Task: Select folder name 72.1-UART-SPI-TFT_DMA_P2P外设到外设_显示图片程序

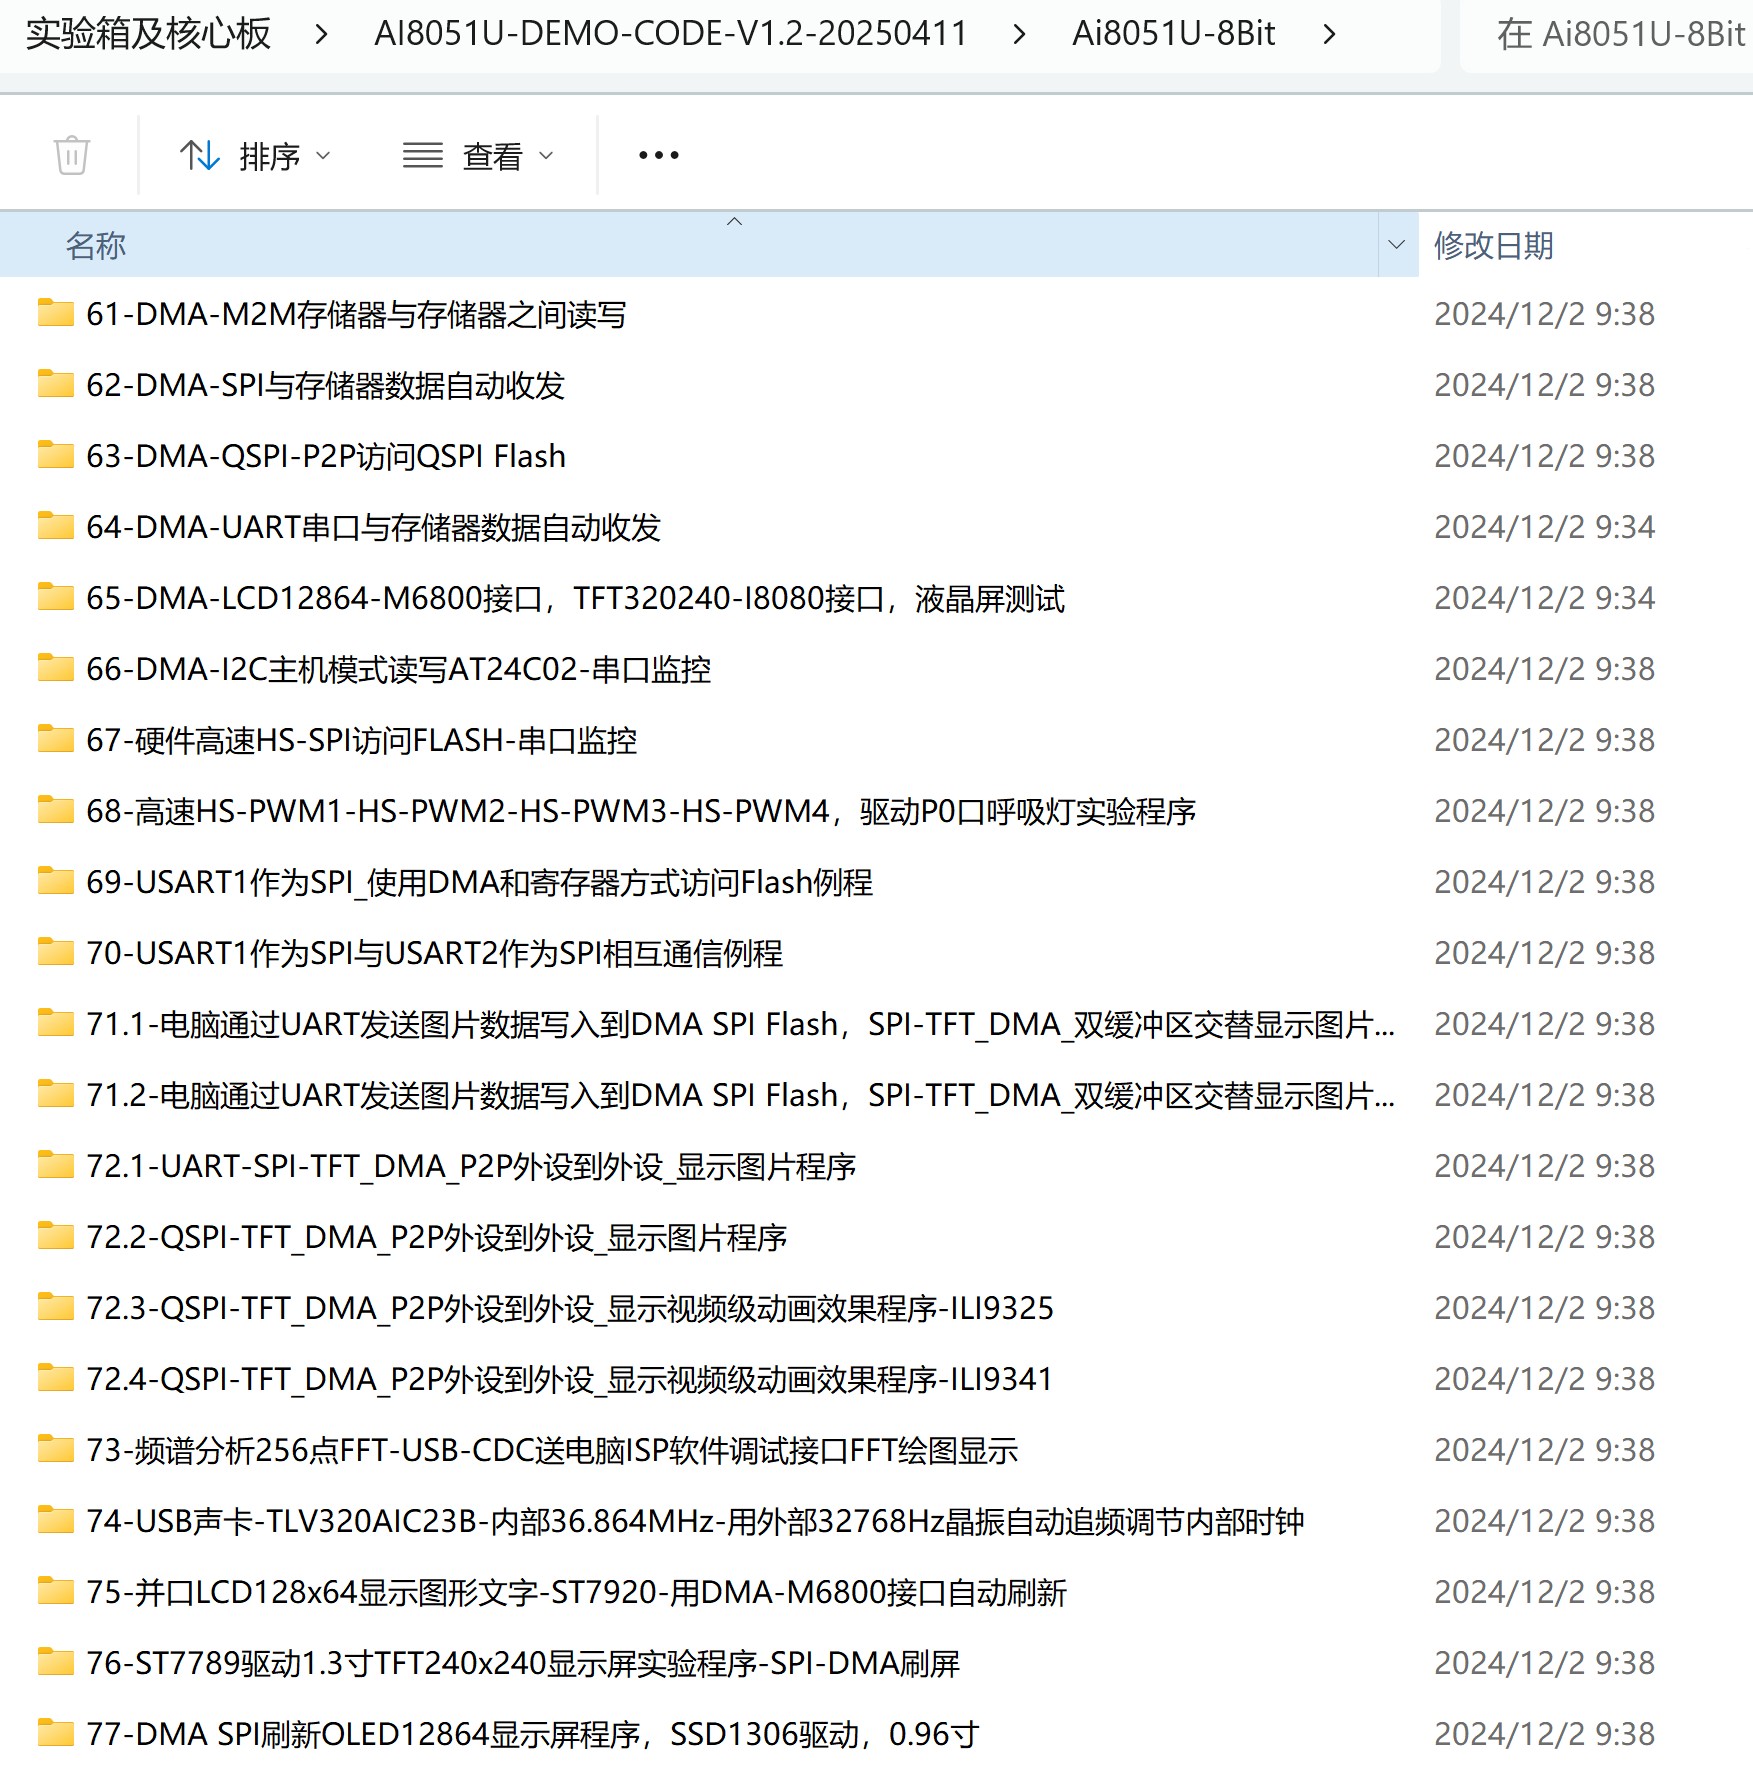Action: point(471,1167)
